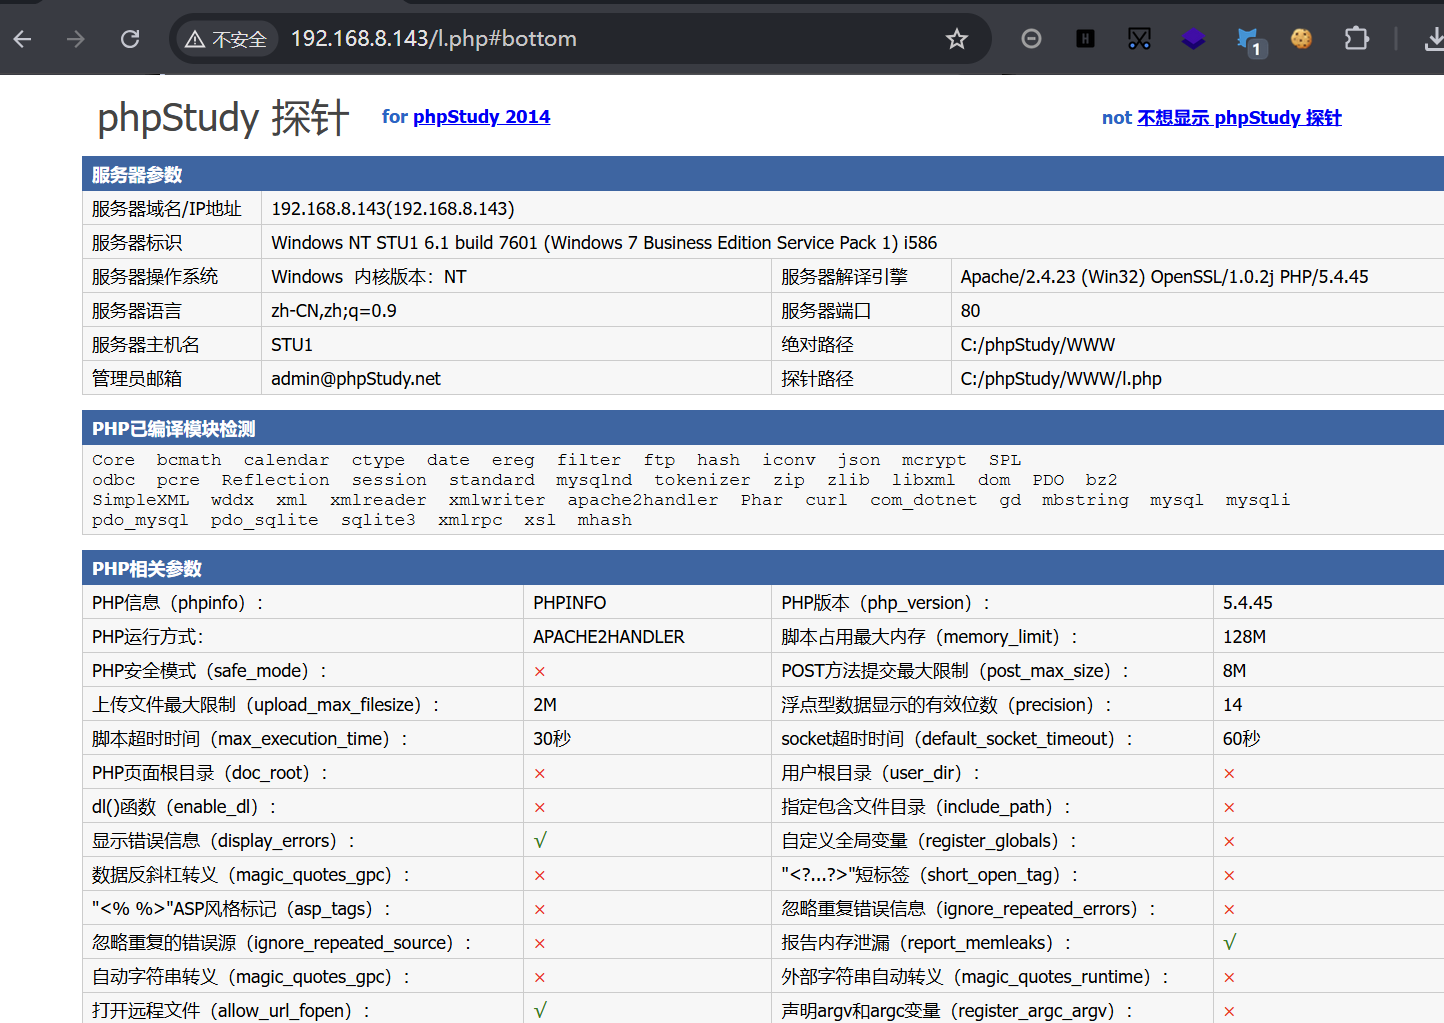The image size is (1444, 1023).
Task: Select the admin@phpStudy.net email value
Action: point(355,379)
